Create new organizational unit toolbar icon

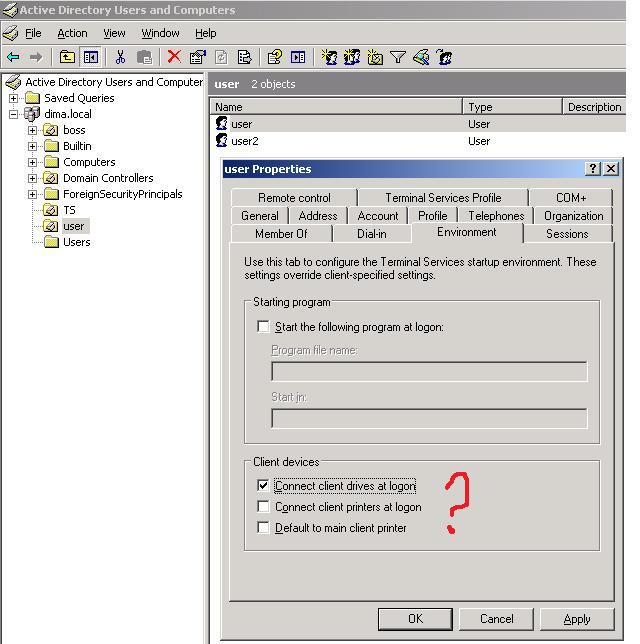tap(375, 57)
